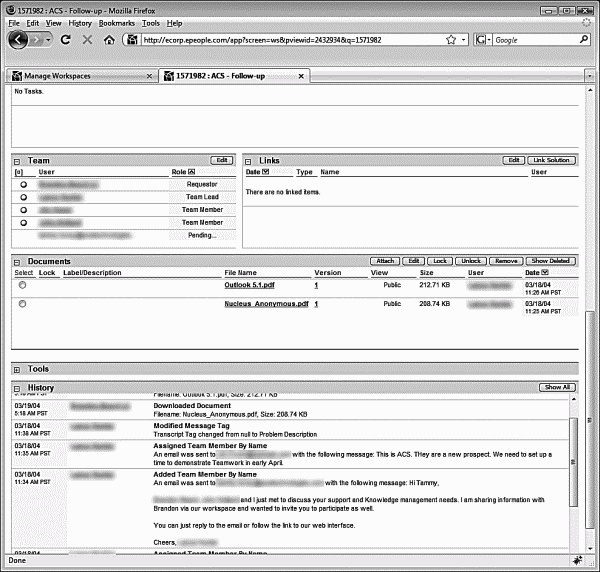Click the browser Back arrow button

tap(18, 40)
